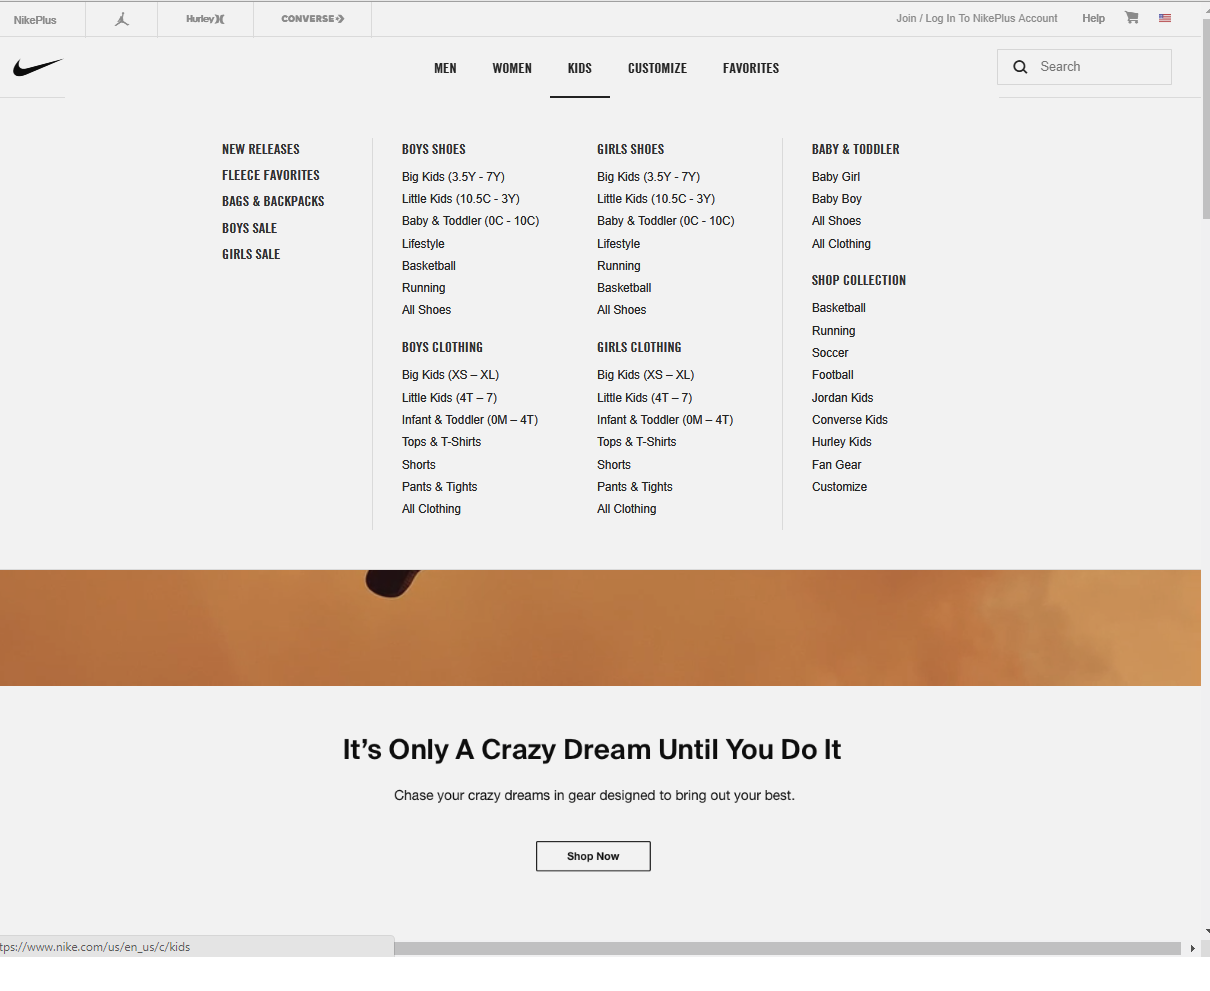Click the Shop Now button
The width and height of the screenshot is (1210, 991).
click(593, 856)
